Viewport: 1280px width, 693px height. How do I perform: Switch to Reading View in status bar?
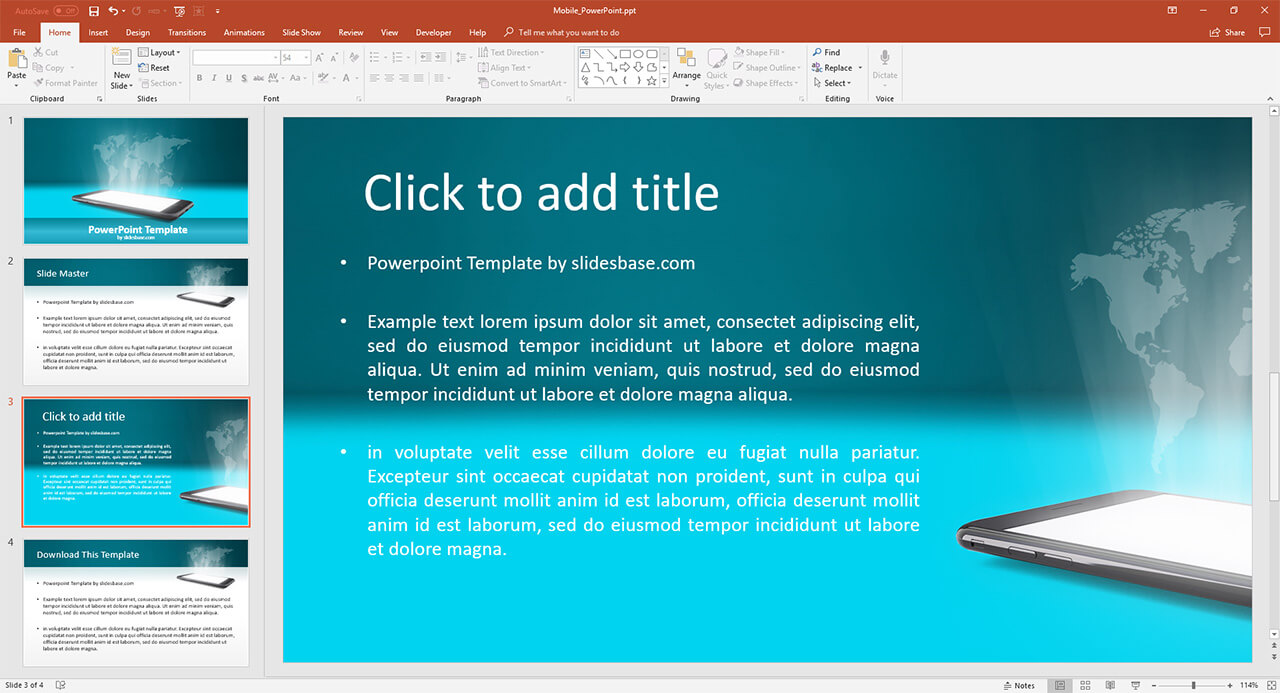pyautogui.click(x=1109, y=685)
